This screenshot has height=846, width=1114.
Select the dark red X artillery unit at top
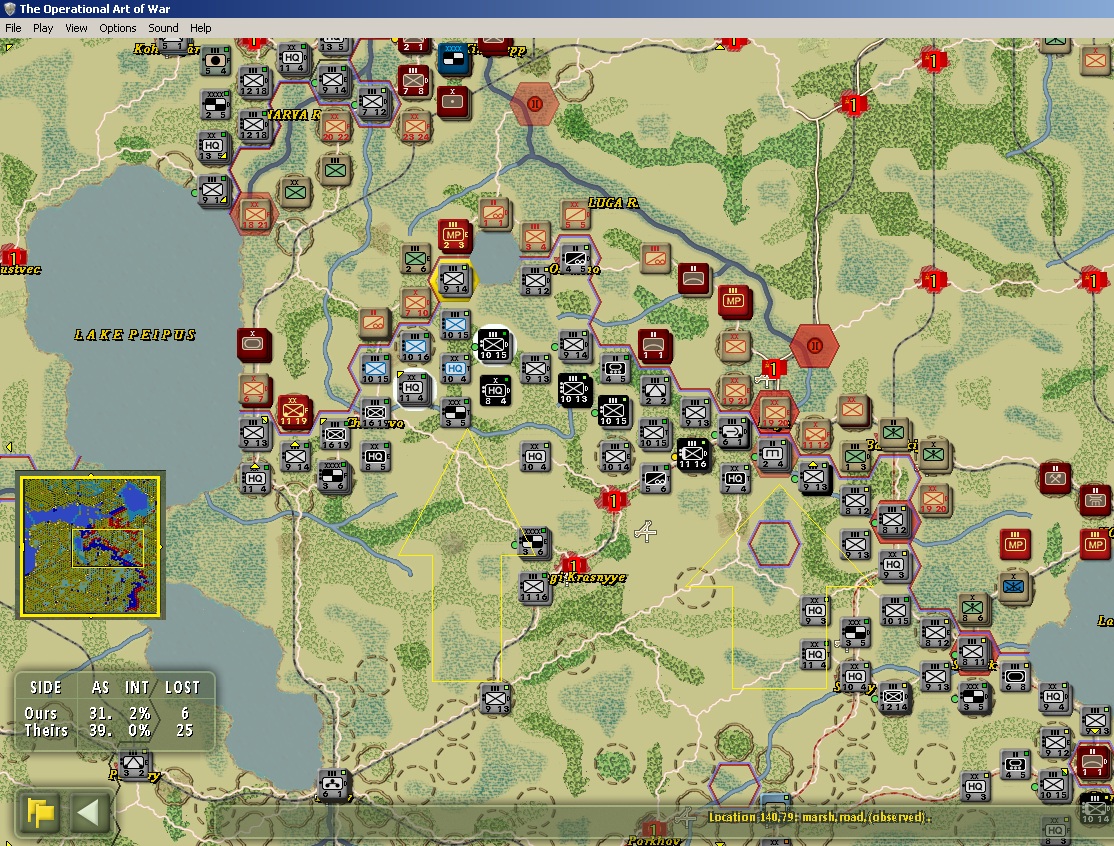click(x=452, y=102)
